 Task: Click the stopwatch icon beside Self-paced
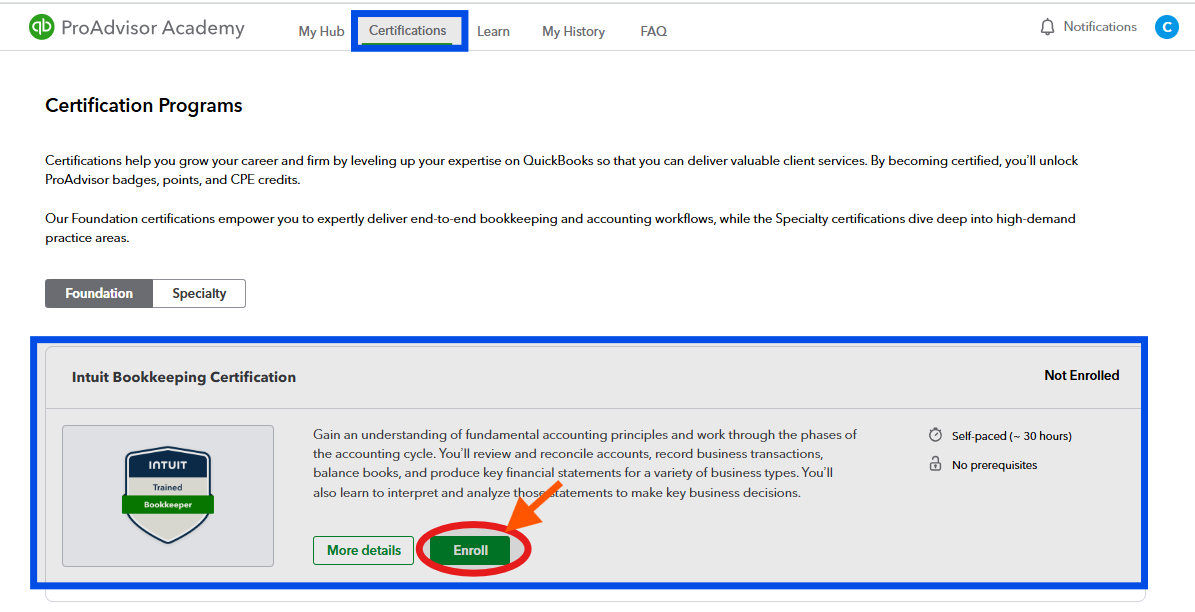935,435
